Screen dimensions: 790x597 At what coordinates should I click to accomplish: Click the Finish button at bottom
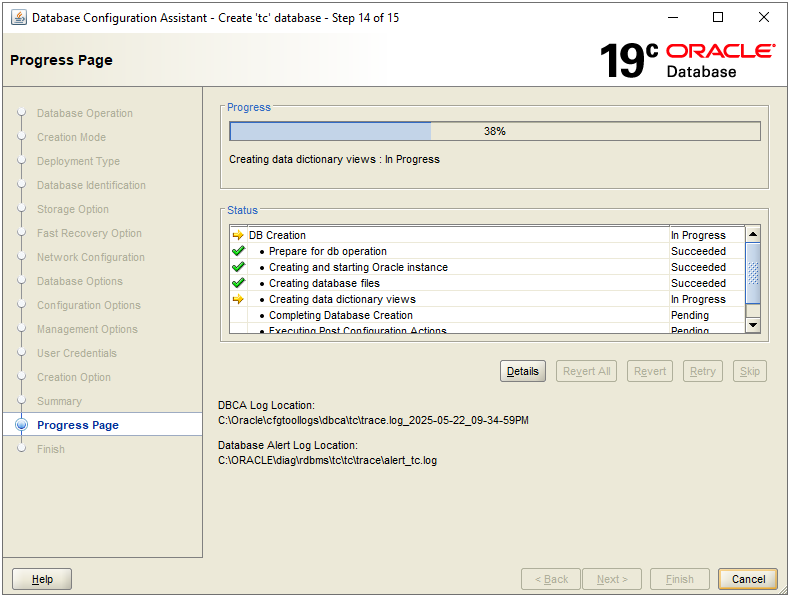pyautogui.click(x=680, y=579)
